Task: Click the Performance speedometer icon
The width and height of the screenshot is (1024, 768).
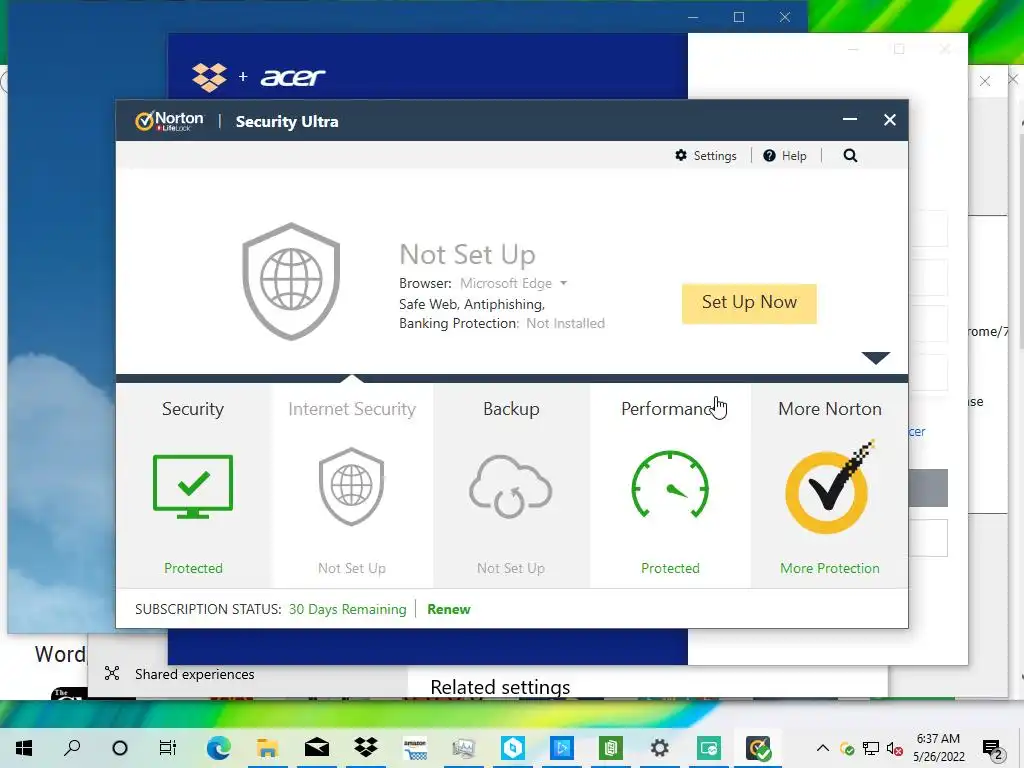Action: click(x=670, y=485)
